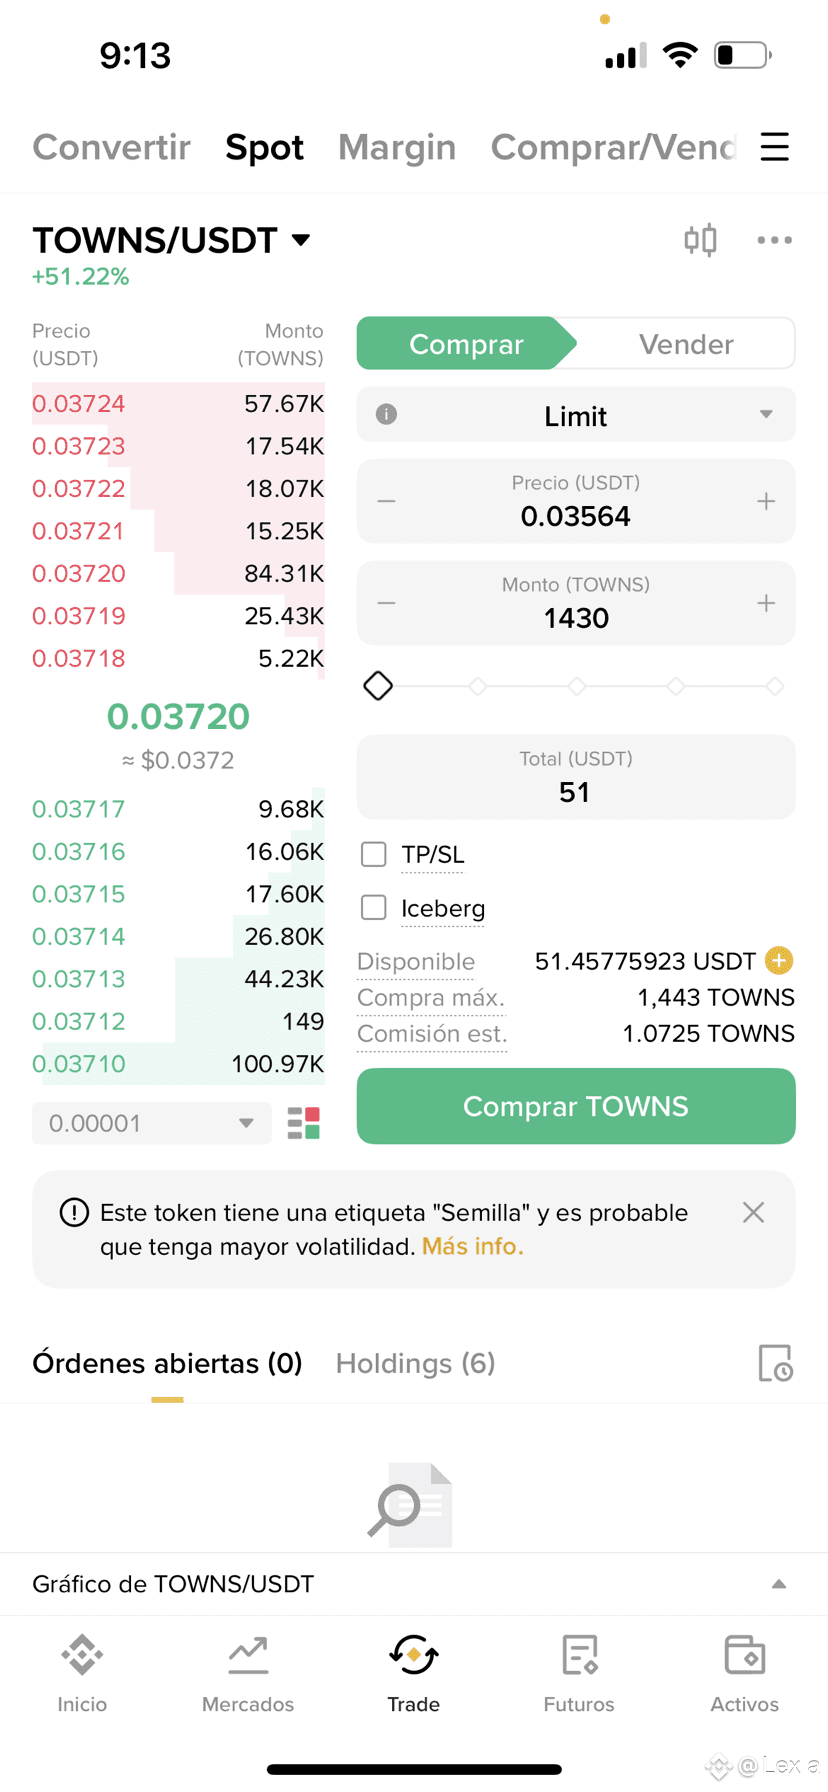Open the hamburger menu icon
The image size is (828, 1792).
(x=774, y=147)
